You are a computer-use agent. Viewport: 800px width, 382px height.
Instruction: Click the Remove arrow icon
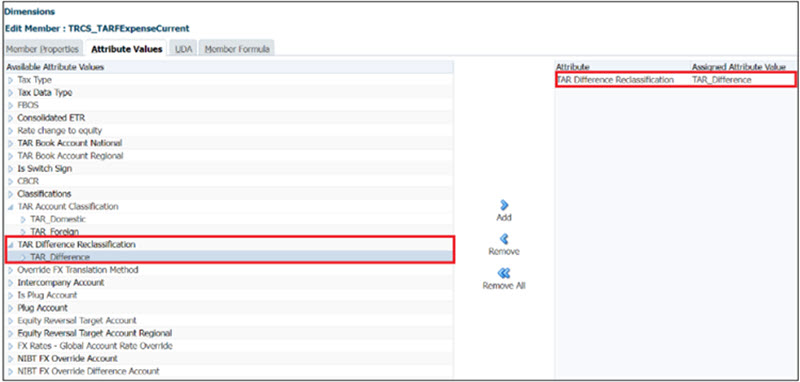click(504, 239)
